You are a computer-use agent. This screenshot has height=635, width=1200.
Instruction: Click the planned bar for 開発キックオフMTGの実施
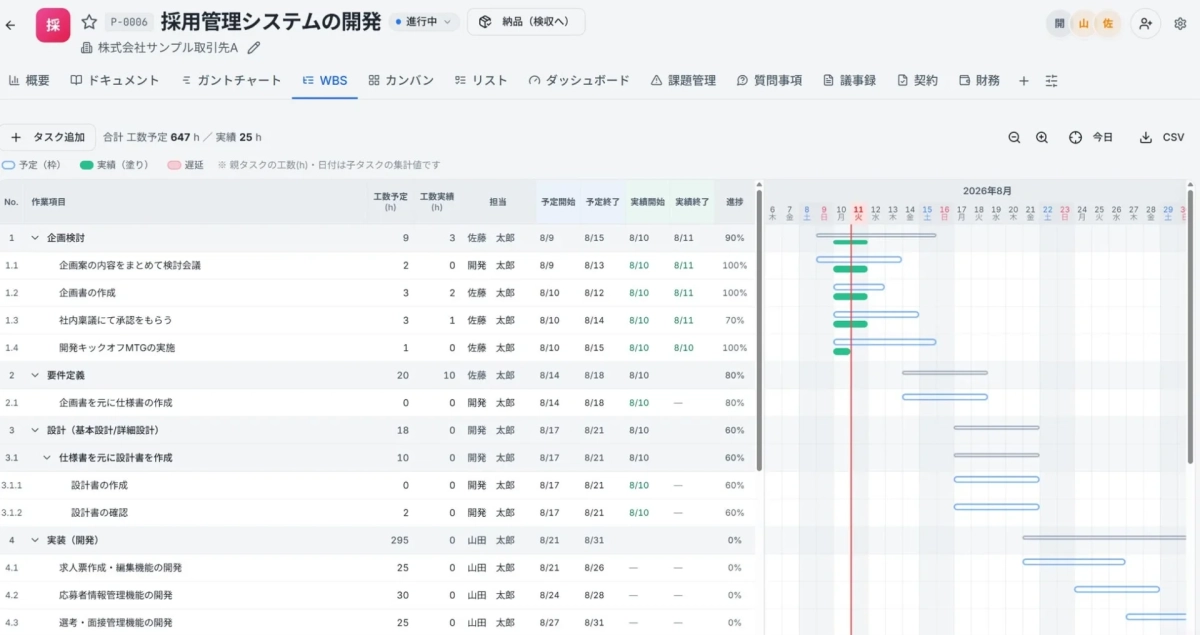tap(885, 342)
